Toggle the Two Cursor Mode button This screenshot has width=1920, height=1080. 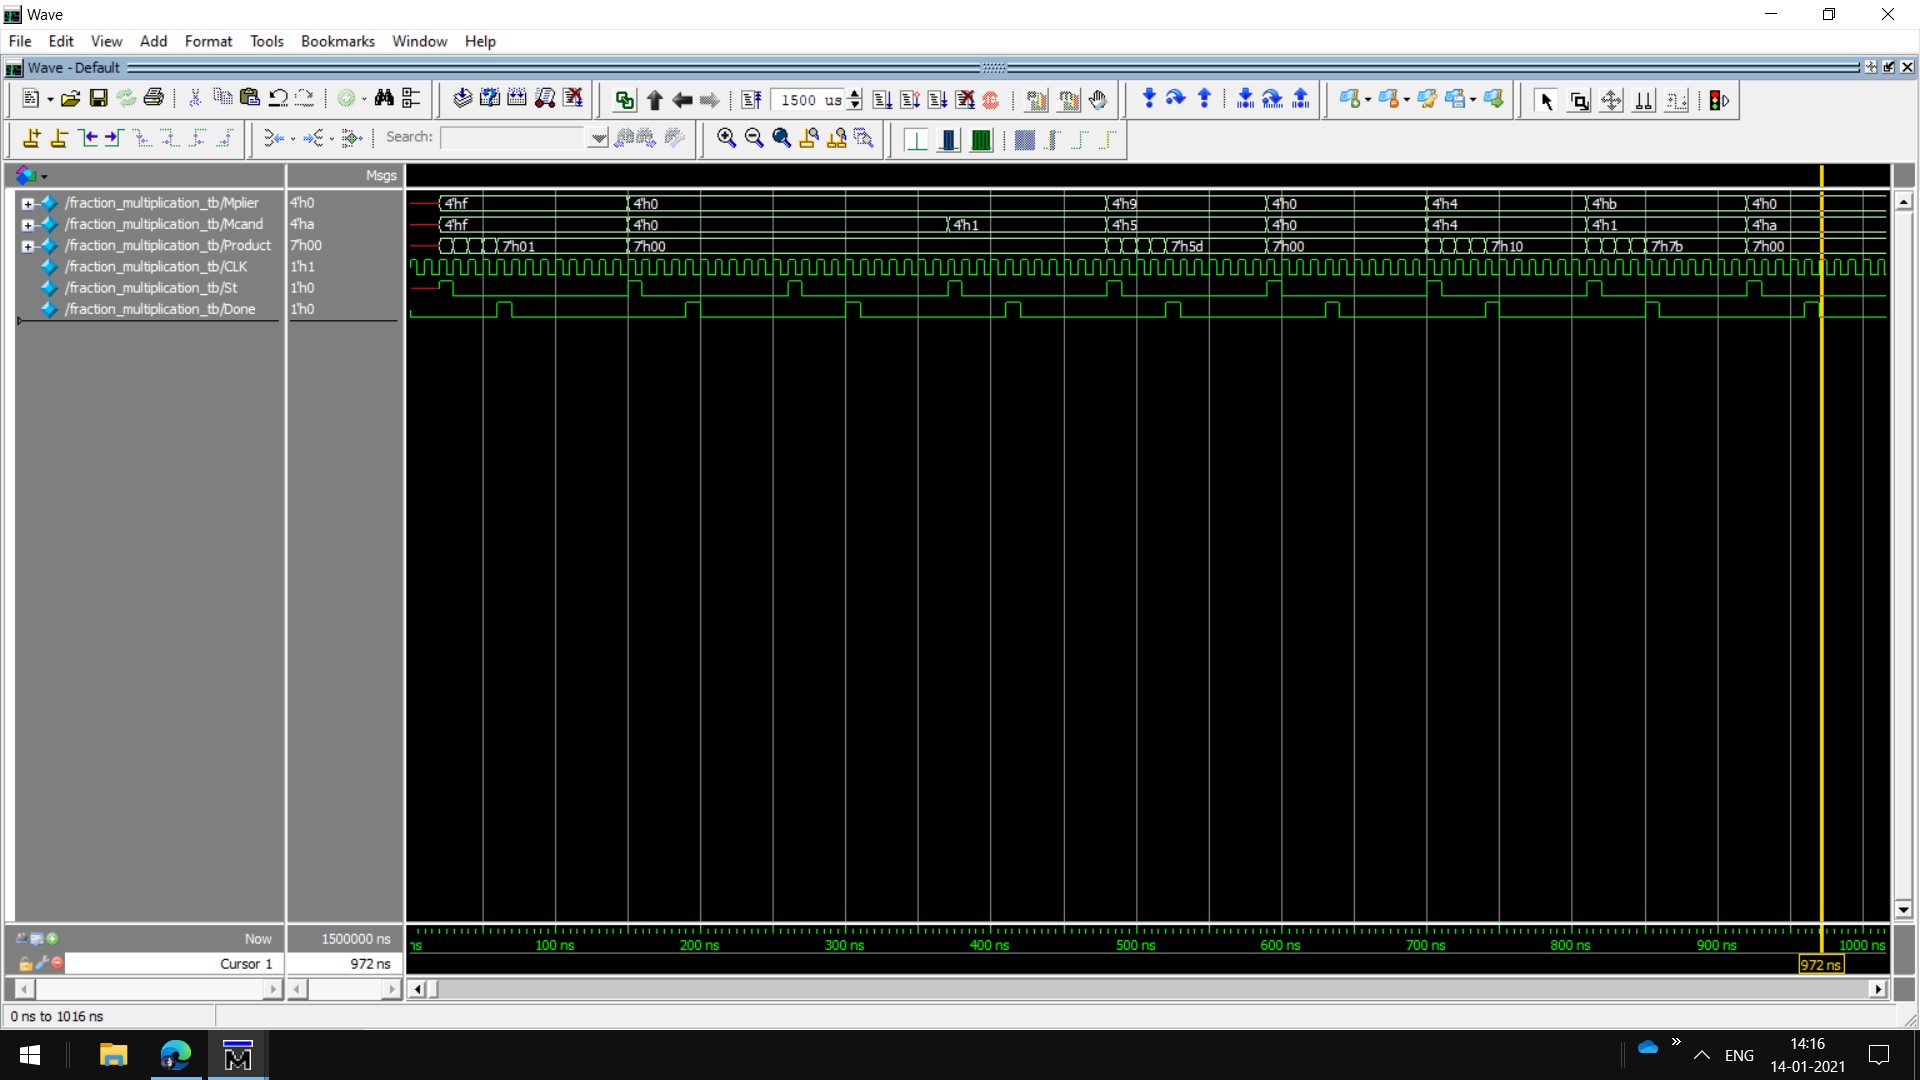1643,100
